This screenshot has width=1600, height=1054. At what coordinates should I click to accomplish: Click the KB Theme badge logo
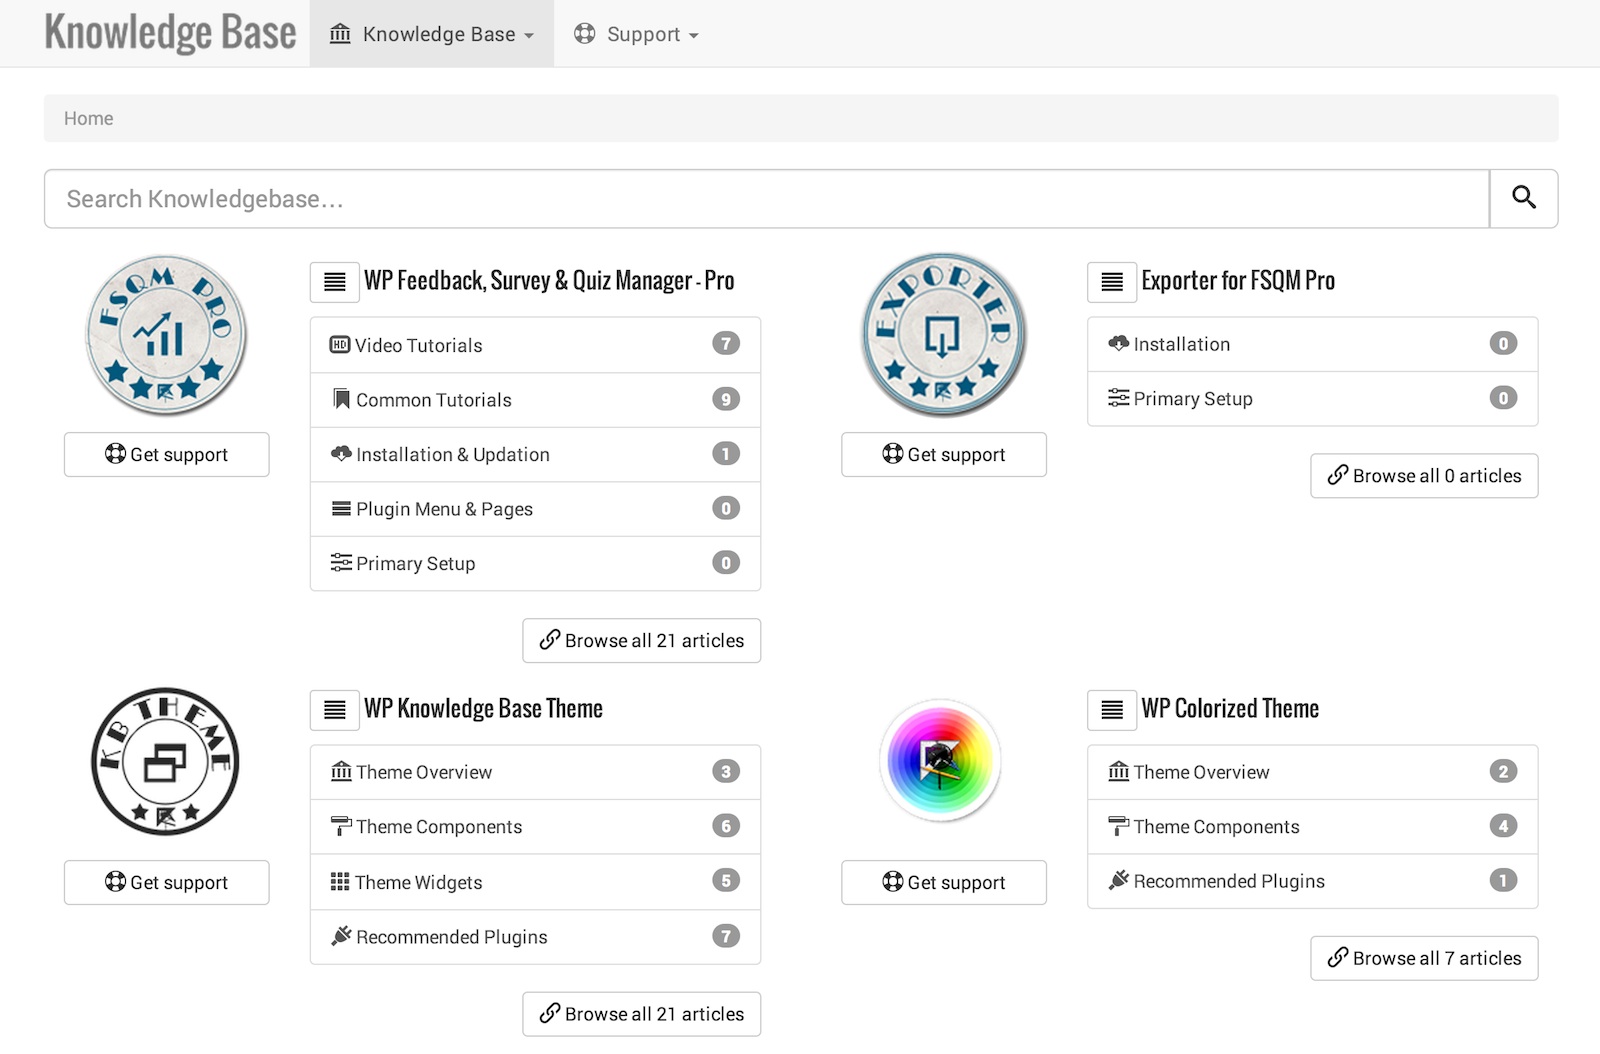pyautogui.click(x=166, y=762)
